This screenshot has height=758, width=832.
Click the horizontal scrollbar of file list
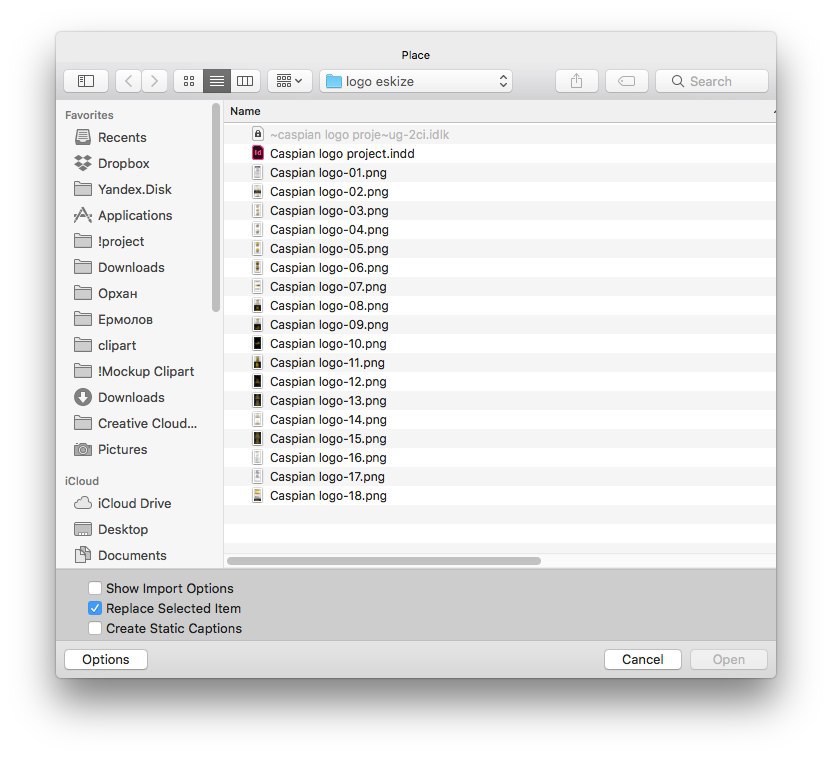point(384,561)
